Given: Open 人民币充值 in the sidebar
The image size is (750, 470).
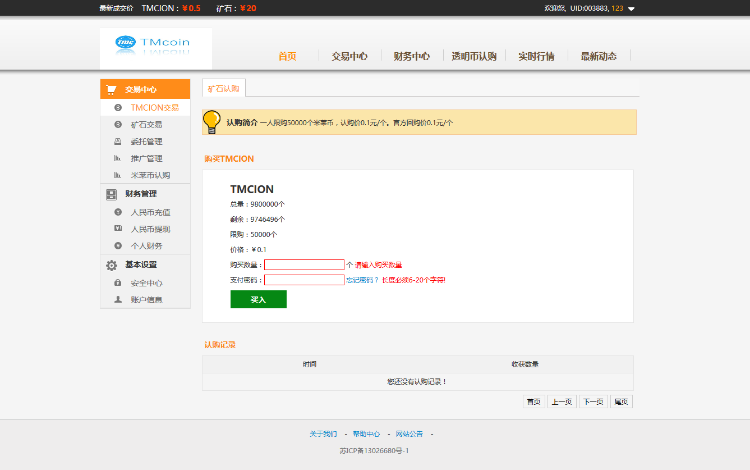Looking at the screenshot, I should (150, 212).
